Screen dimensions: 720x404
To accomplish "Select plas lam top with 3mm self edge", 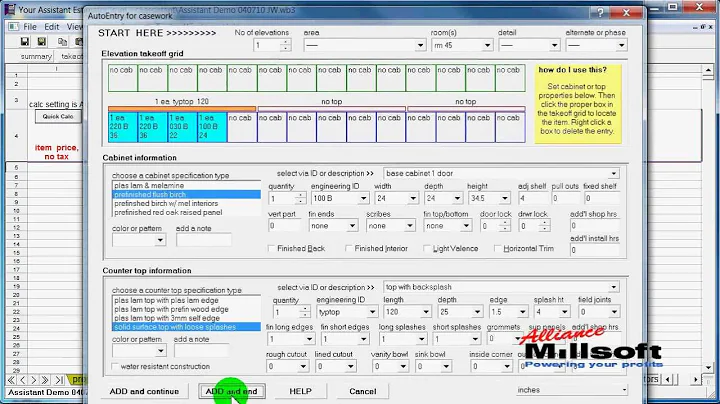I will (x=186, y=318).
